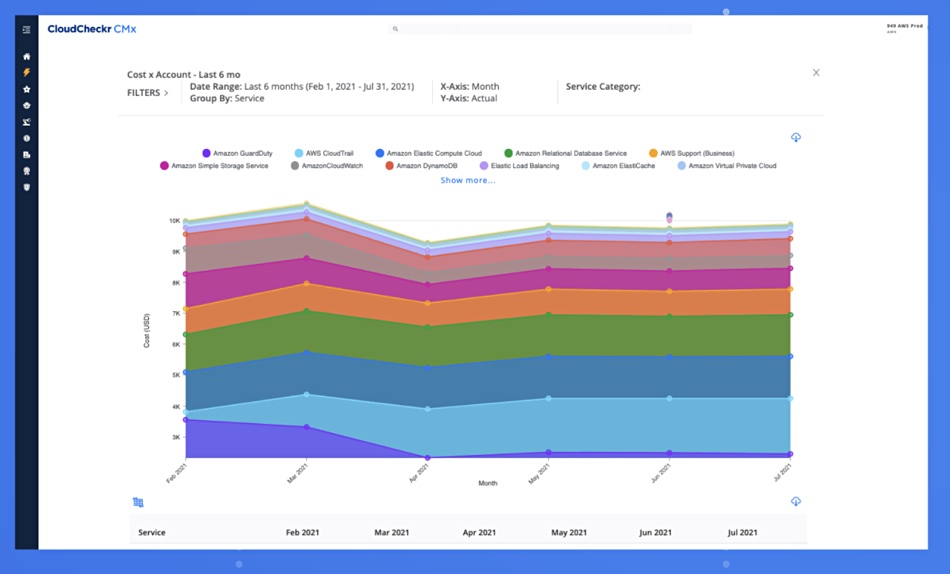Screen dimensions: 950x574
Task: Toggle Amazon Elastic Compute Cloud legend series
Action: pyautogui.click(x=429, y=153)
